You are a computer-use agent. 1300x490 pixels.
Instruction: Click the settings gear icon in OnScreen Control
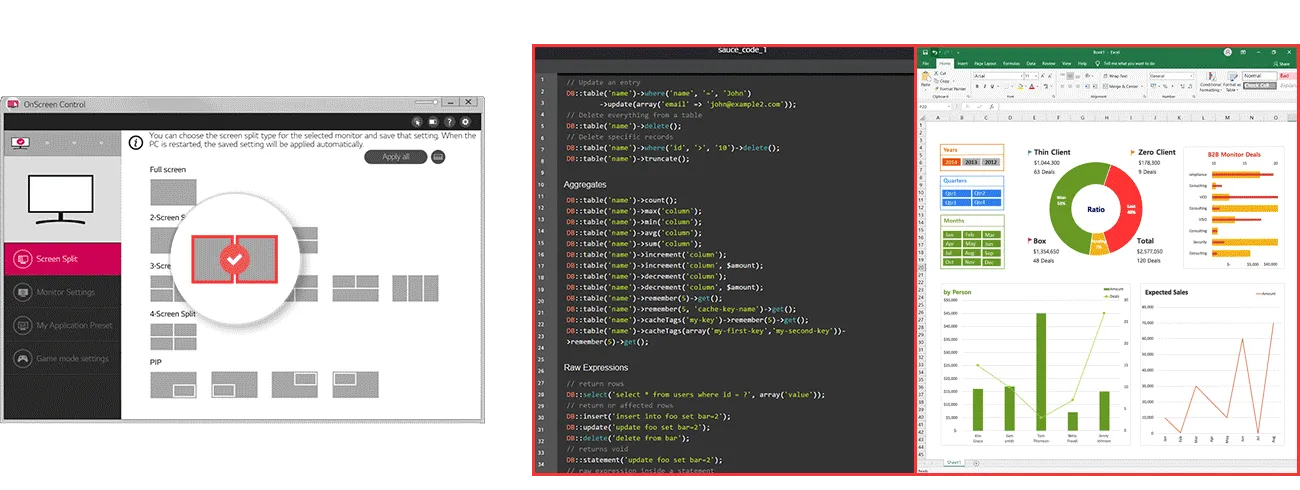pos(465,122)
